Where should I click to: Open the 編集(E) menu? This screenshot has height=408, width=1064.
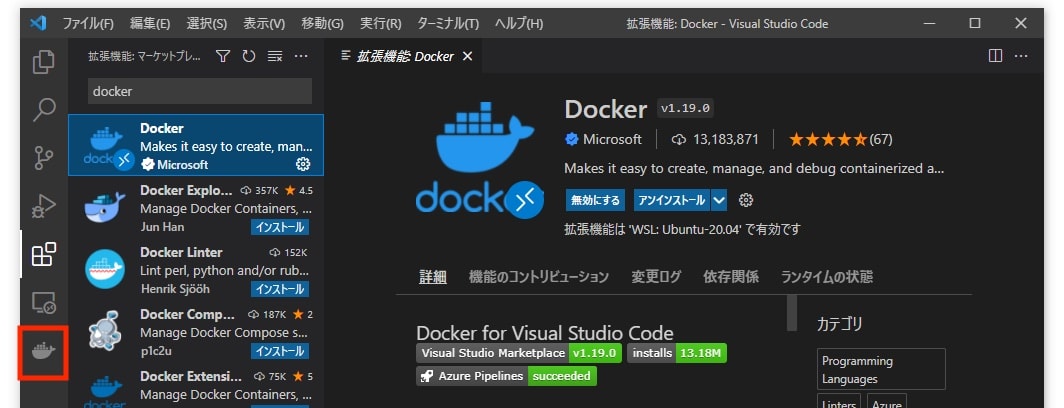click(150, 24)
